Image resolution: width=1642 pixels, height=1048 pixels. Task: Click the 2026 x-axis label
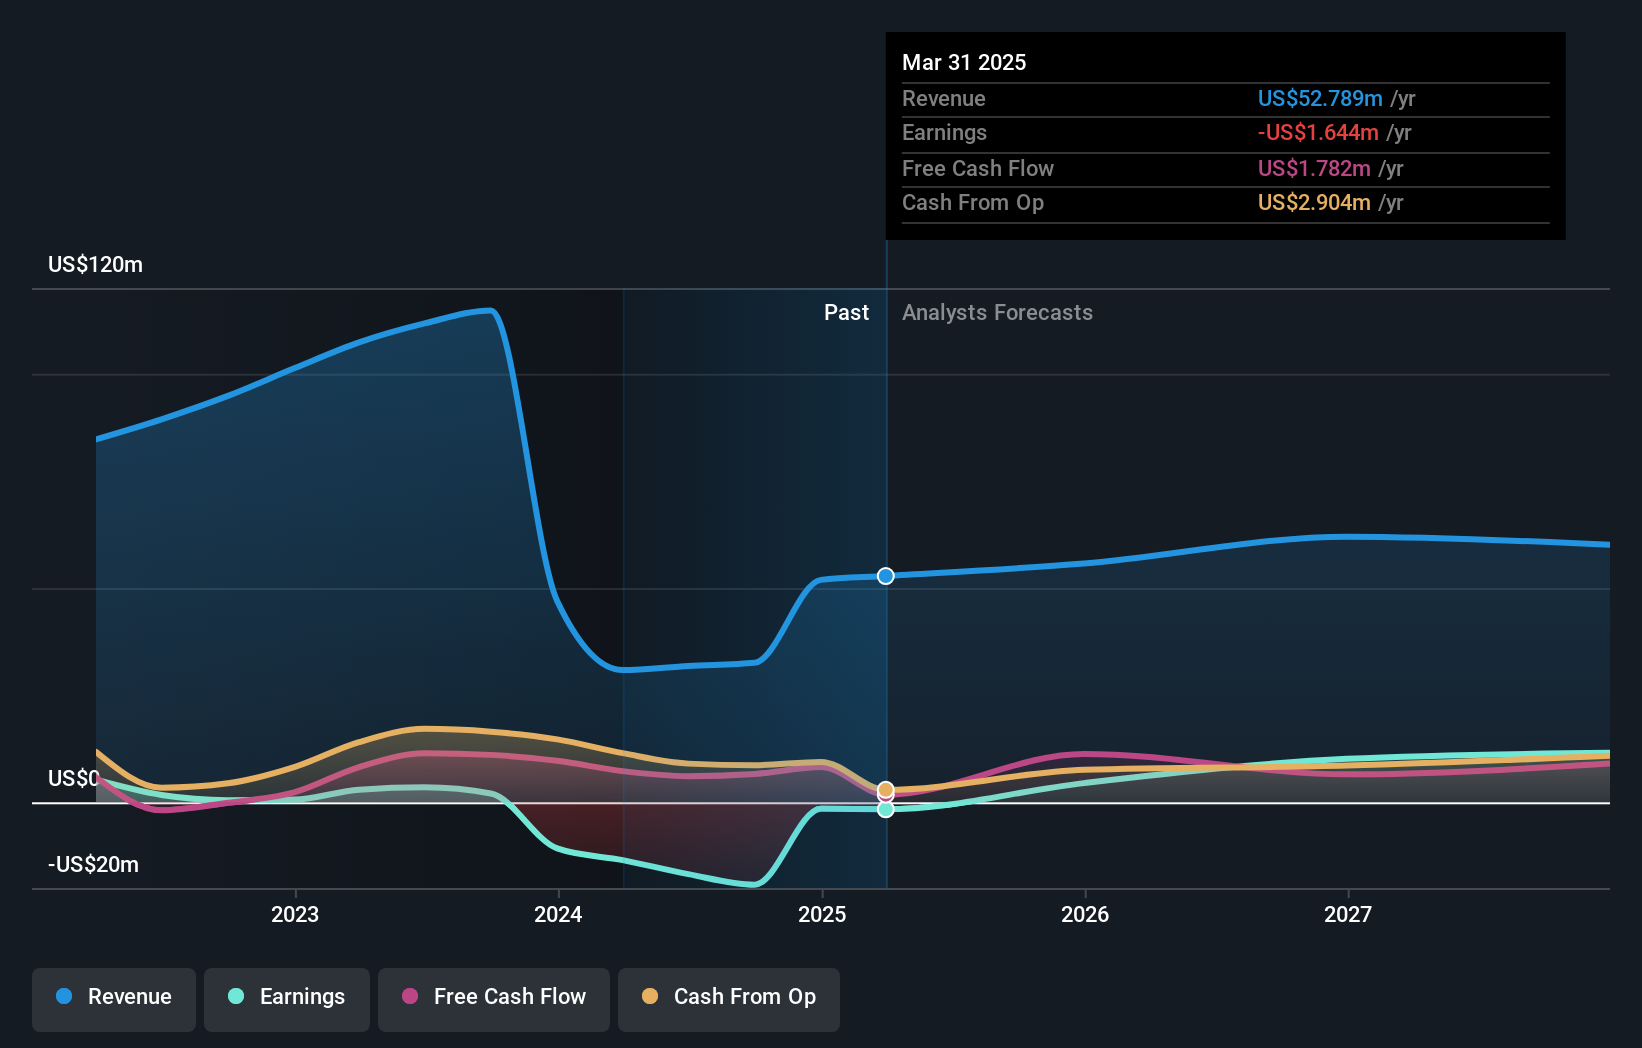(x=1085, y=915)
